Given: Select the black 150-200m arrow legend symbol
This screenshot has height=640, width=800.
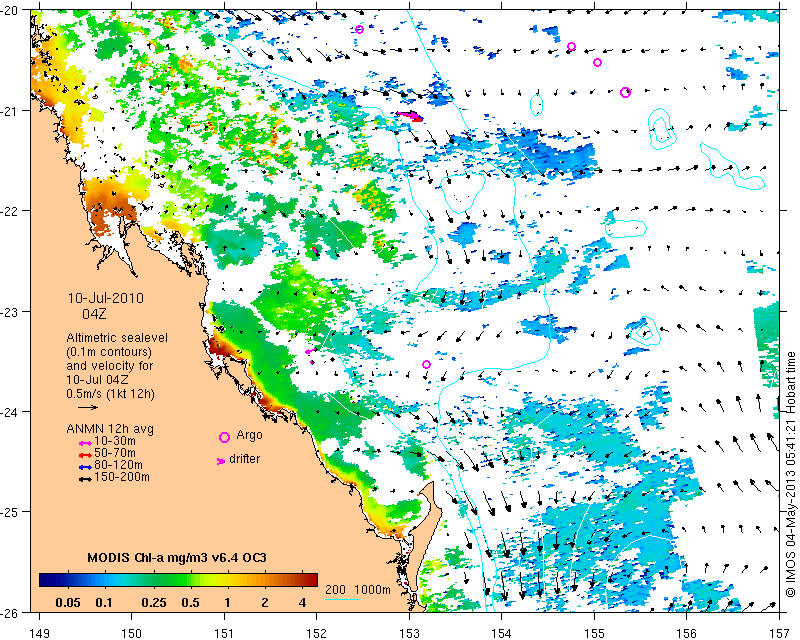Looking at the screenshot, I should pyautogui.click(x=85, y=479).
